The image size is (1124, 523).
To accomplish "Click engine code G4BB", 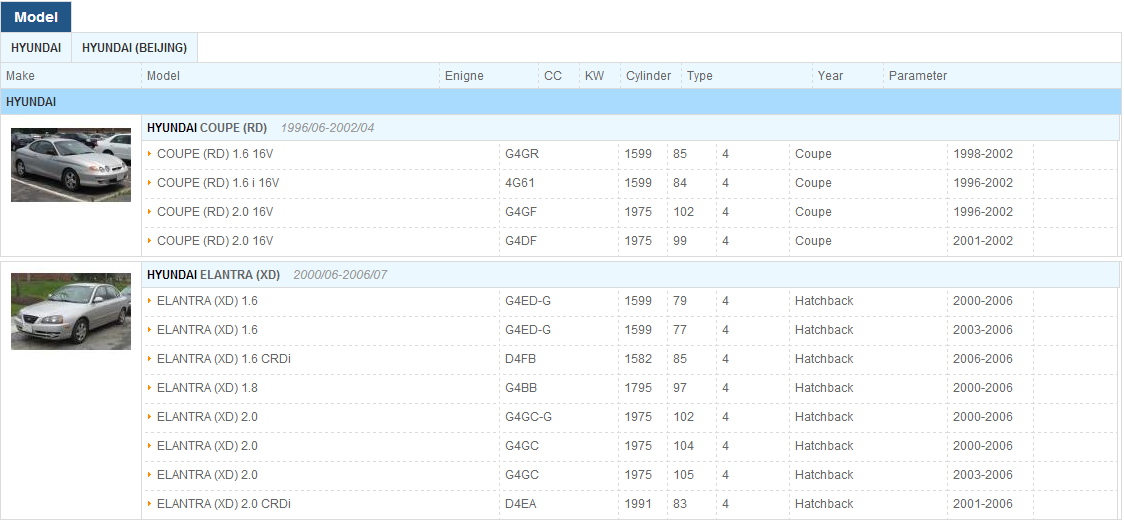I will (521, 388).
